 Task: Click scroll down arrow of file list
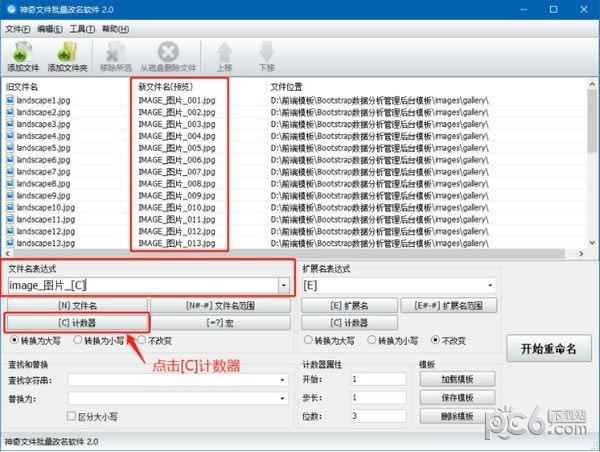pos(592,242)
